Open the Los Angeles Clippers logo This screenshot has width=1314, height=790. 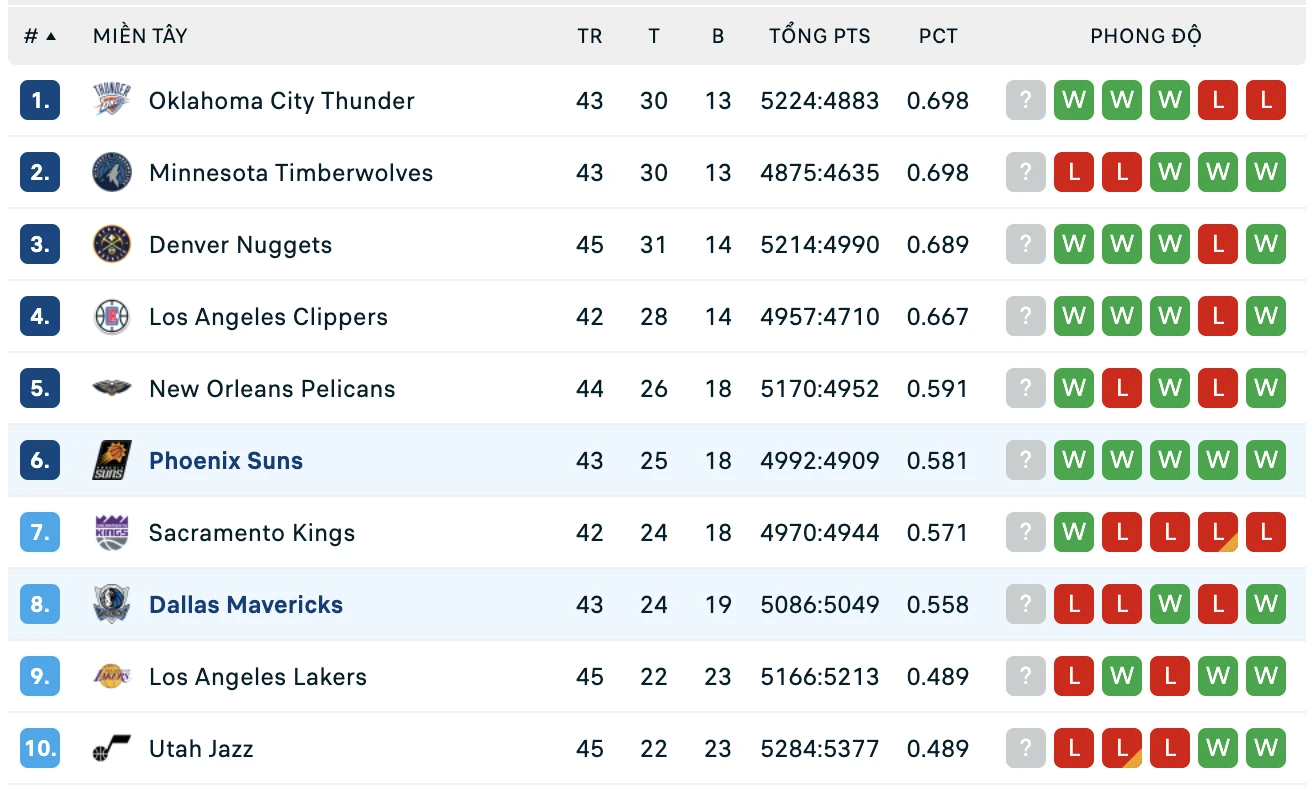[111, 316]
